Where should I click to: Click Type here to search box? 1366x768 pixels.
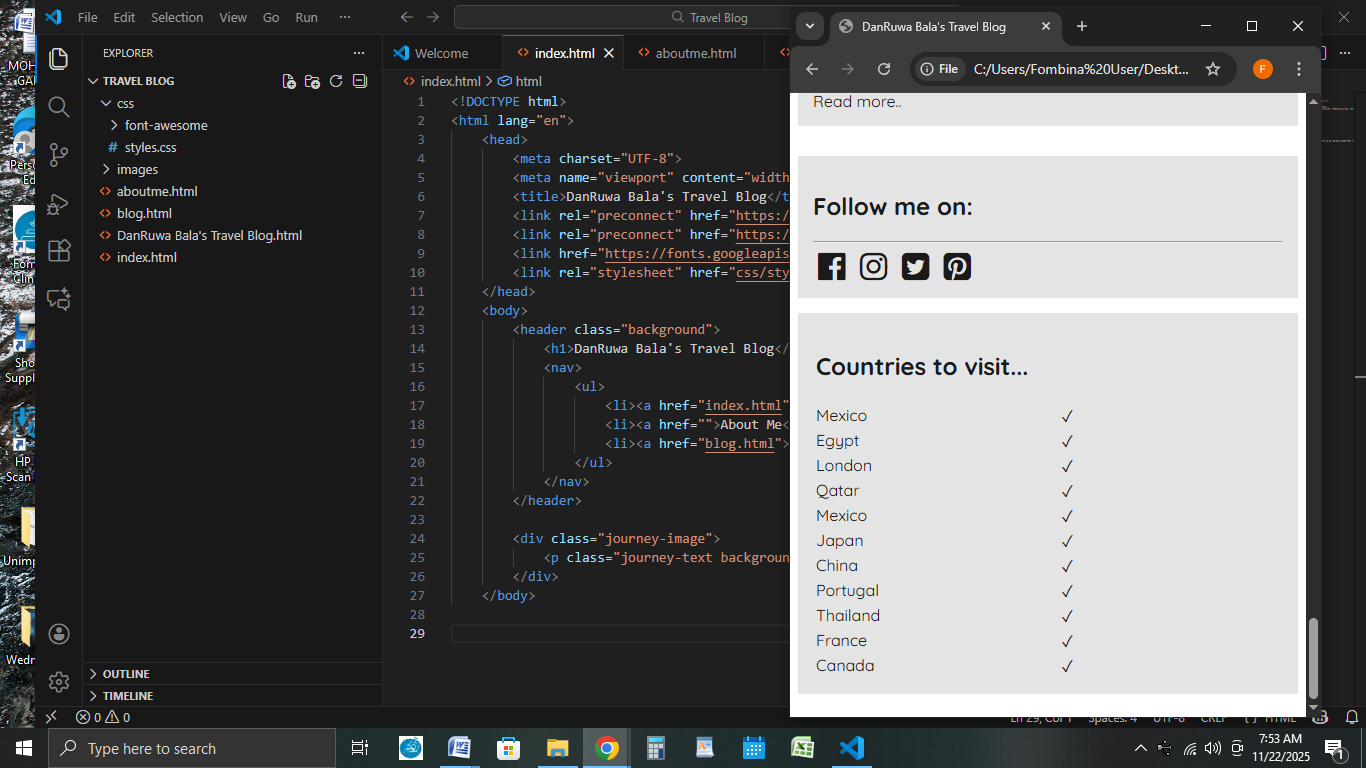192,748
